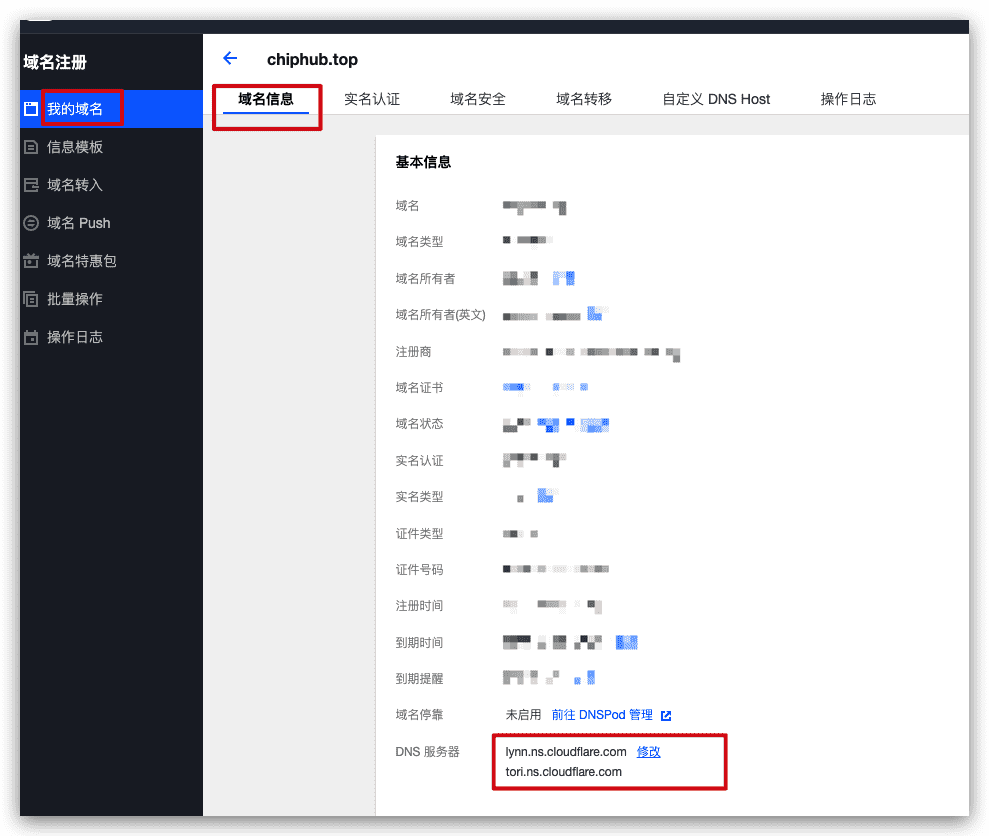The width and height of the screenshot is (989, 836).
Task: Click the DNS 服务器 label
Action: (428, 751)
